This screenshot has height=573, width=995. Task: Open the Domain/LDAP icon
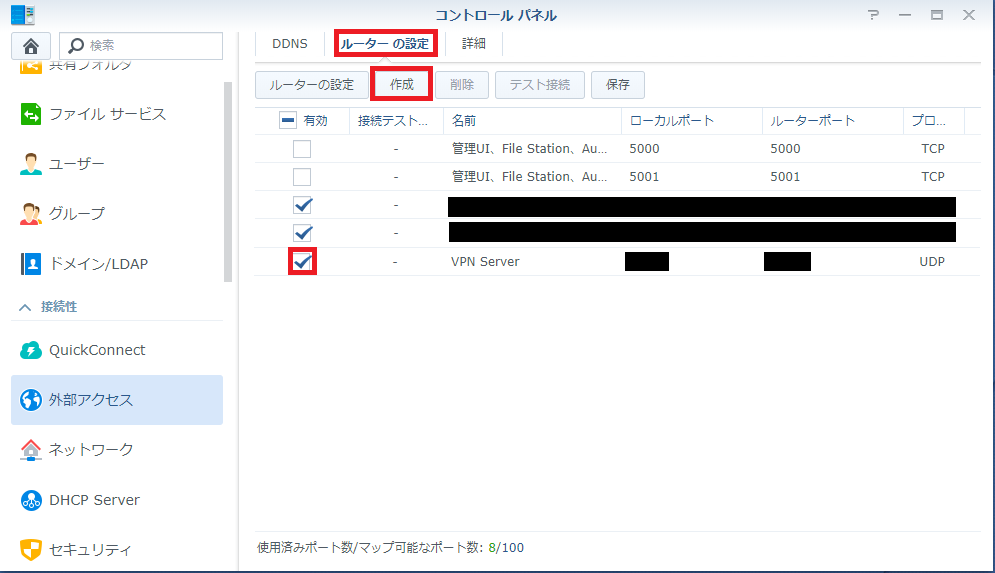tap(30, 264)
